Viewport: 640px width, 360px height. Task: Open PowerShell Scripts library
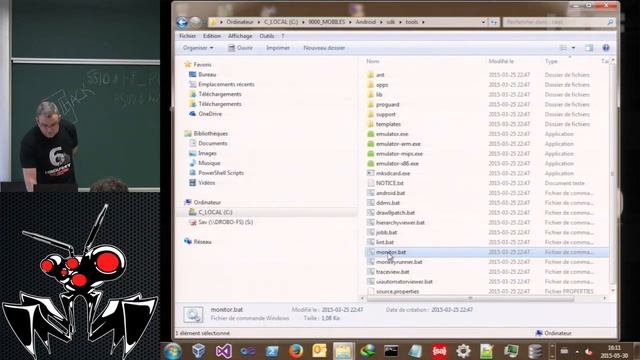coord(221,173)
